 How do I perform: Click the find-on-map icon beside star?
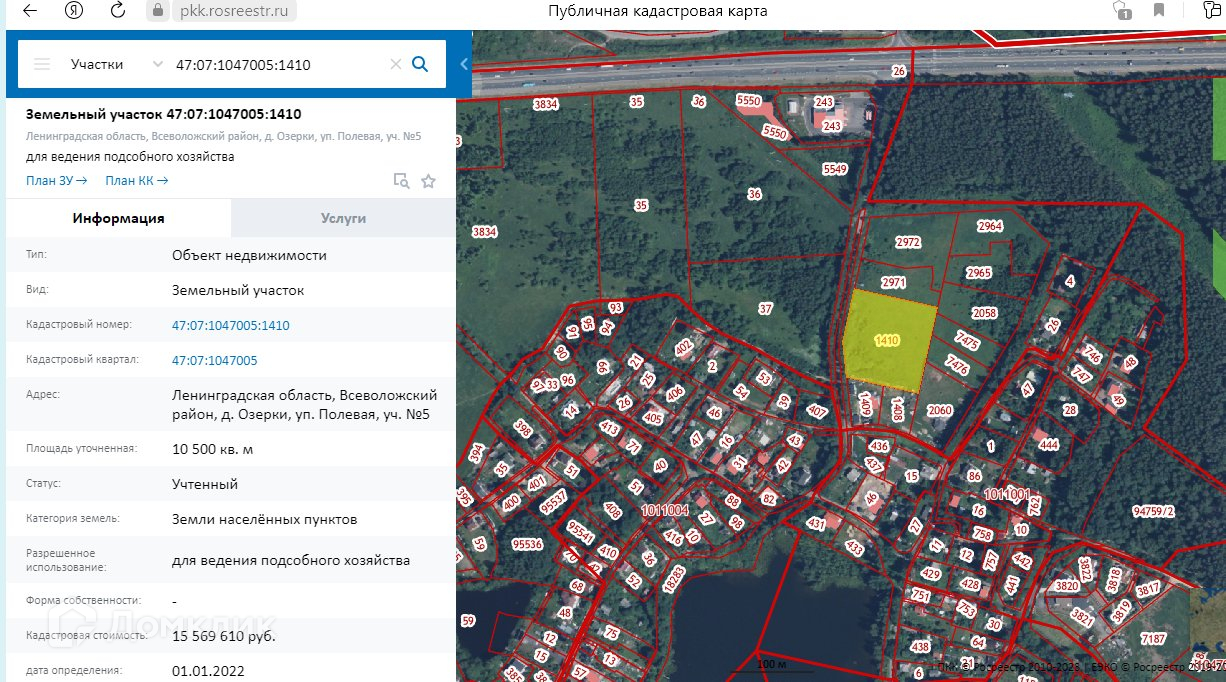click(x=401, y=181)
